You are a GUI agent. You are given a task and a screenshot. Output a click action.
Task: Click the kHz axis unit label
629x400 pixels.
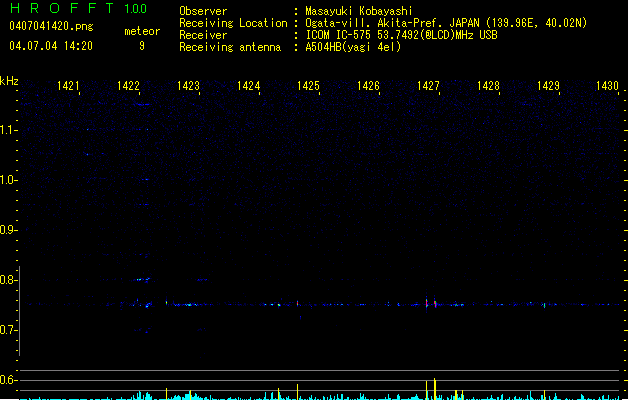9,81
